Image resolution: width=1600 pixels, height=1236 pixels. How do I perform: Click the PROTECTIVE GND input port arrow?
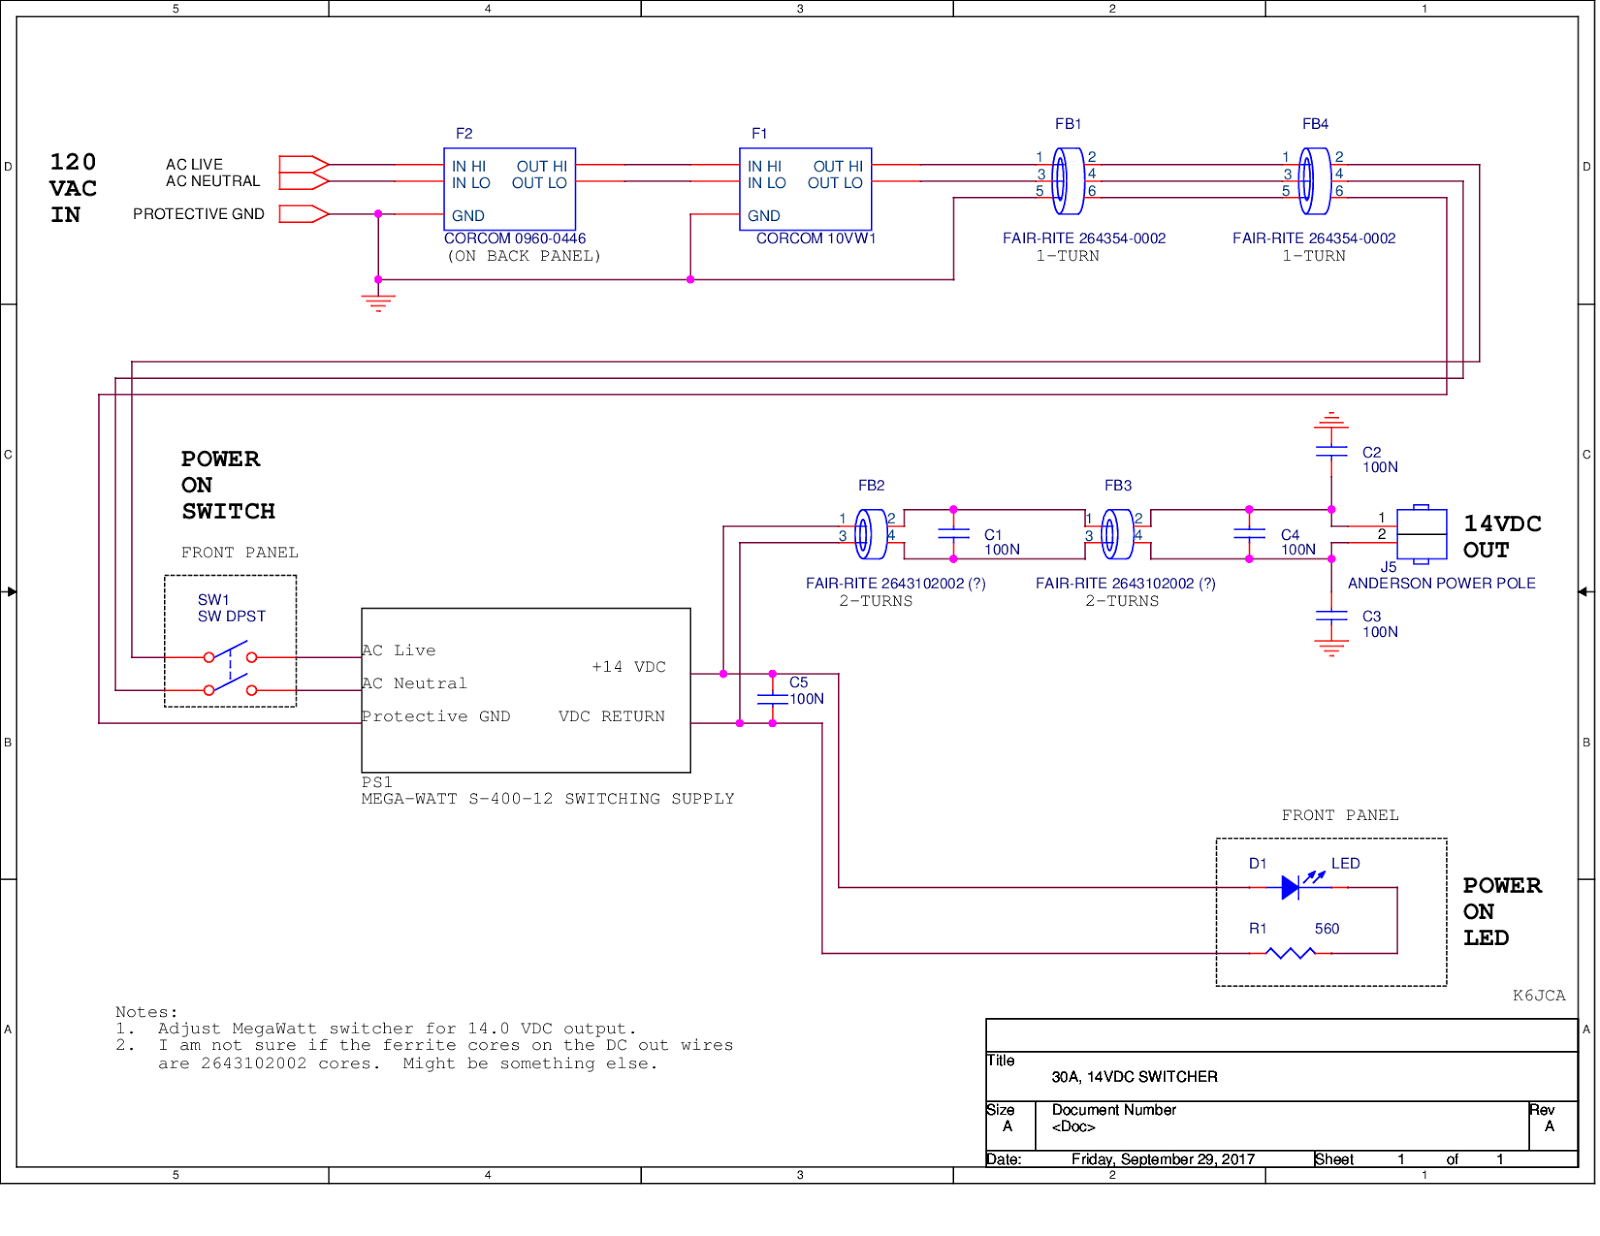coord(304,214)
